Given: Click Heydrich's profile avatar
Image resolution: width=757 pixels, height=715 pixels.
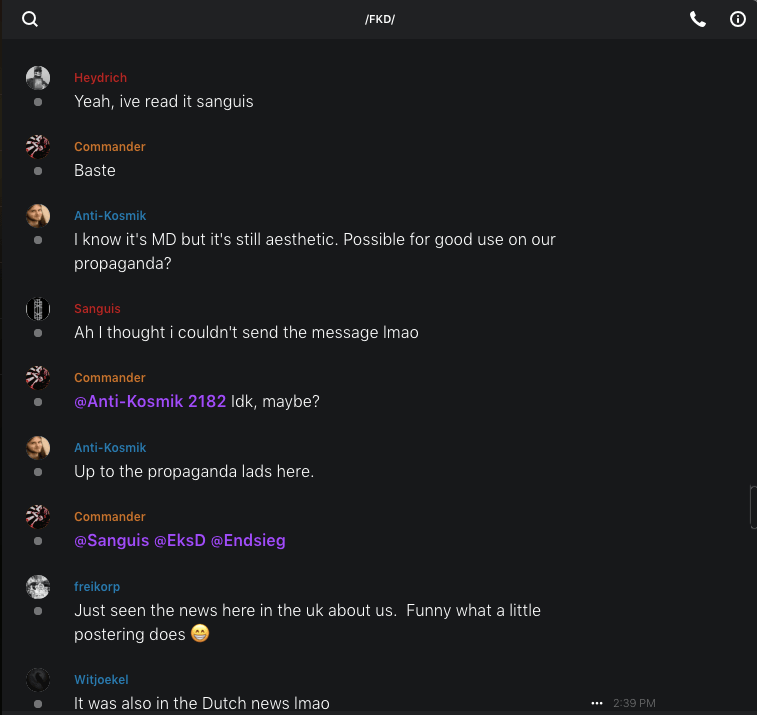Looking at the screenshot, I should tap(38, 78).
